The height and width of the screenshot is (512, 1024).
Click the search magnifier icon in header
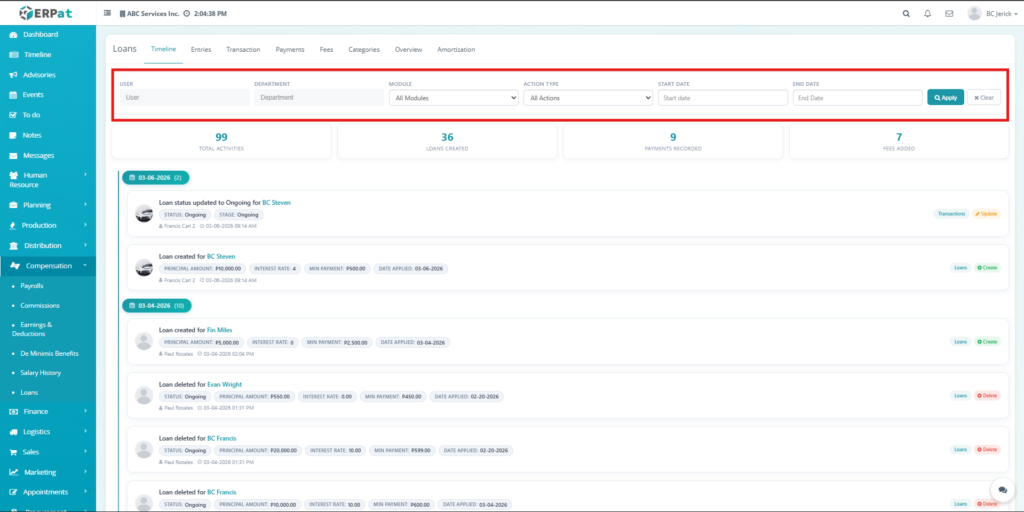tap(906, 14)
